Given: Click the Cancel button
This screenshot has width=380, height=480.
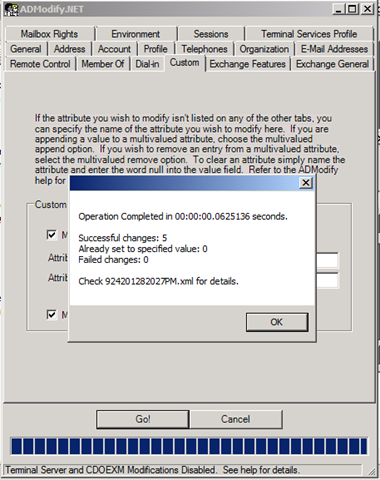Looking at the screenshot, I should 236,419.
